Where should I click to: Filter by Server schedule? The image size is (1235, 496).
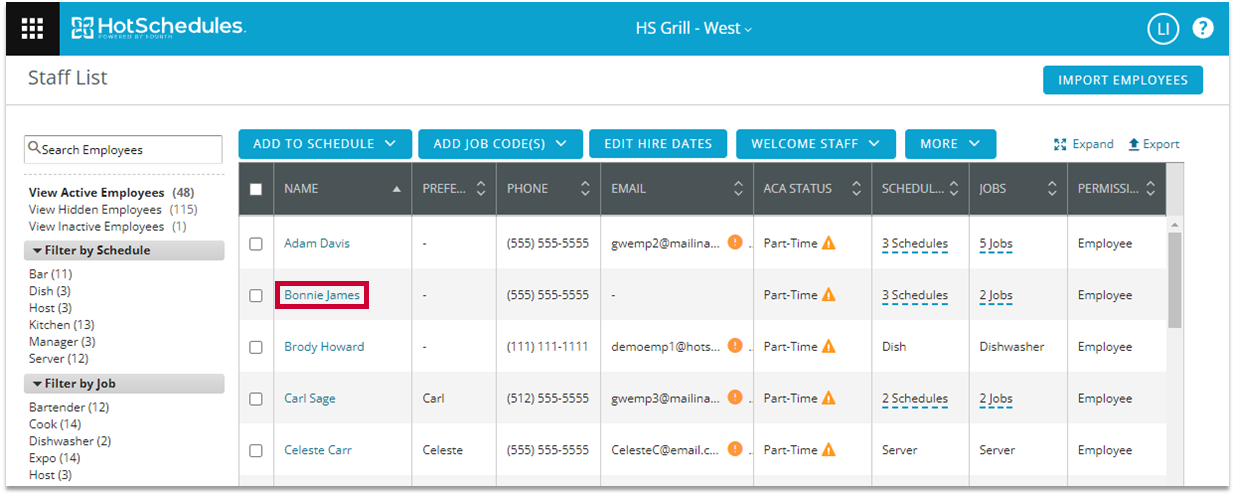[59, 359]
